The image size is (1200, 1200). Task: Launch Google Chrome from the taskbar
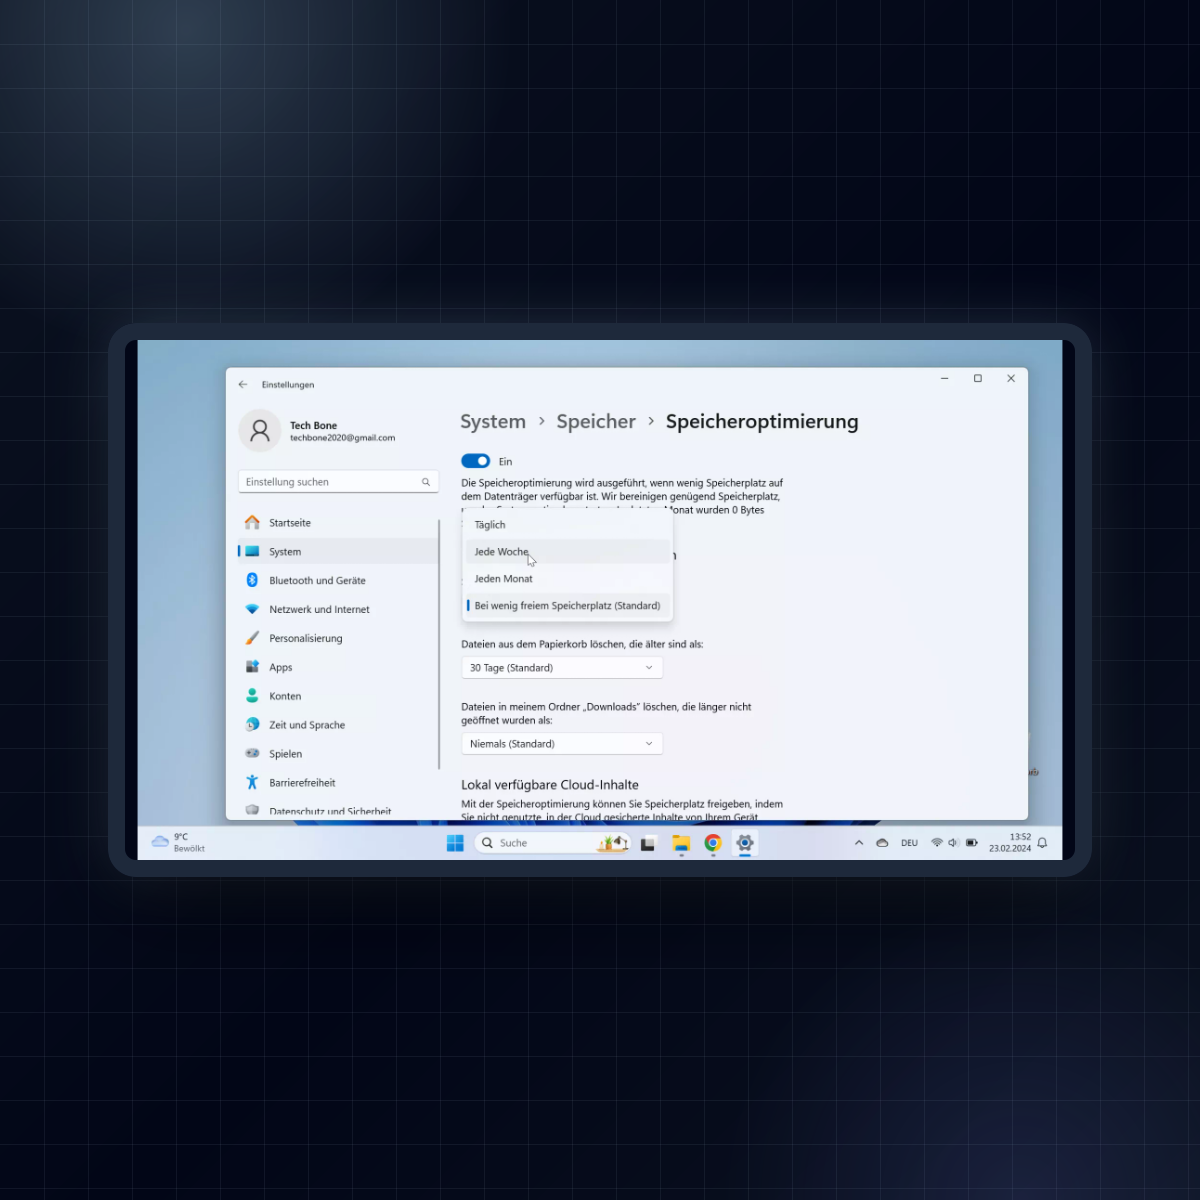(713, 843)
